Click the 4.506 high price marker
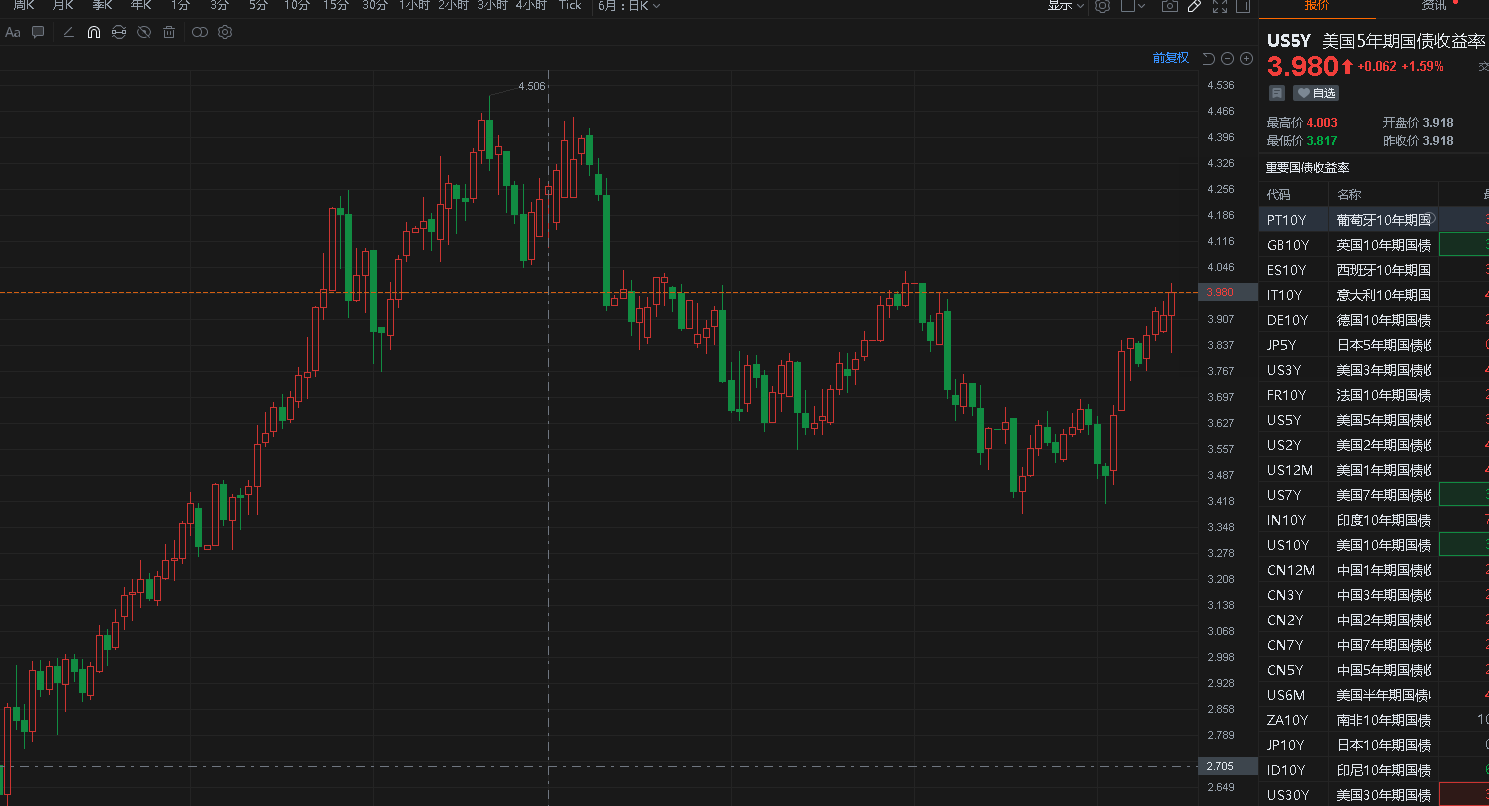Image resolution: width=1489 pixels, height=806 pixels. [x=532, y=86]
